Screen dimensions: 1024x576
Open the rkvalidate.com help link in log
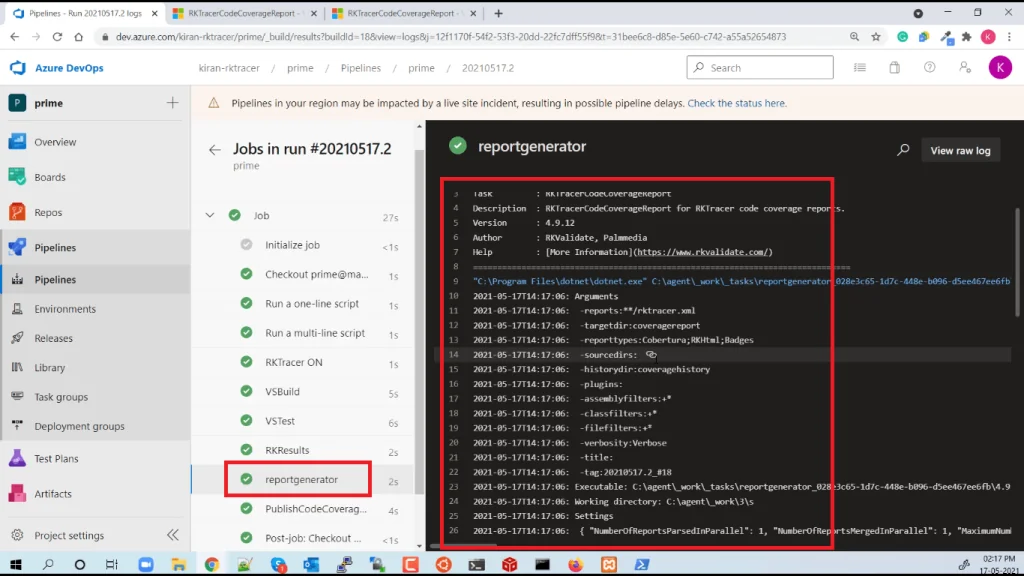point(703,252)
